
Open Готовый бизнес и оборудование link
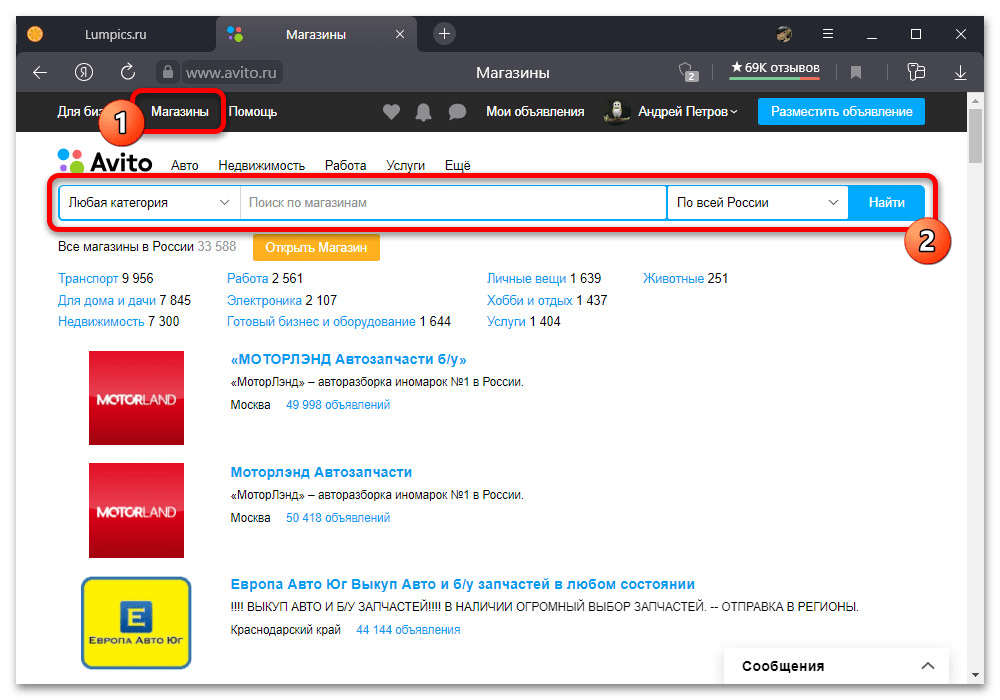[321, 321]
